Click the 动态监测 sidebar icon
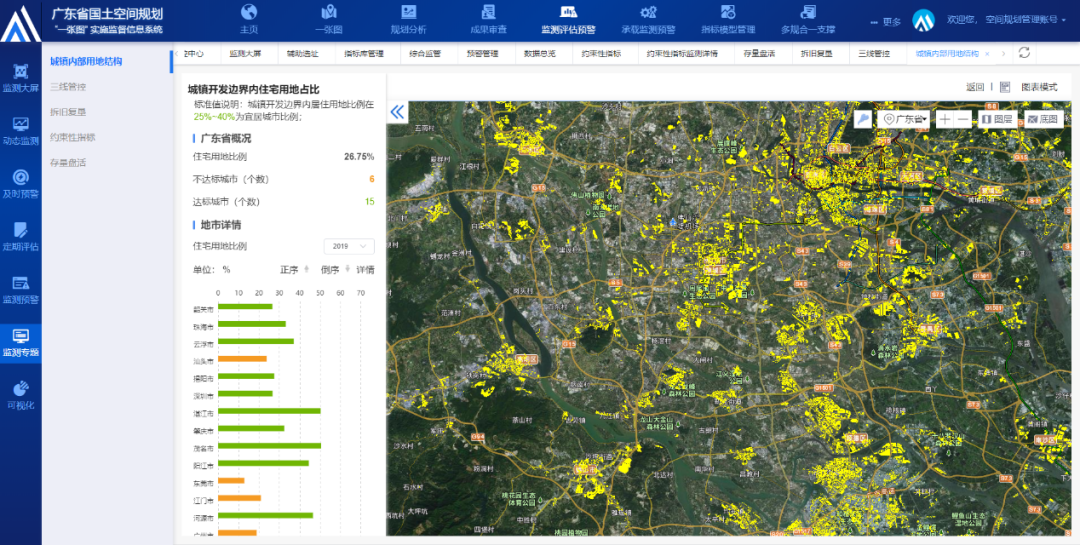The width and height of the screenshot is (1080, 545). click(21, 124)
